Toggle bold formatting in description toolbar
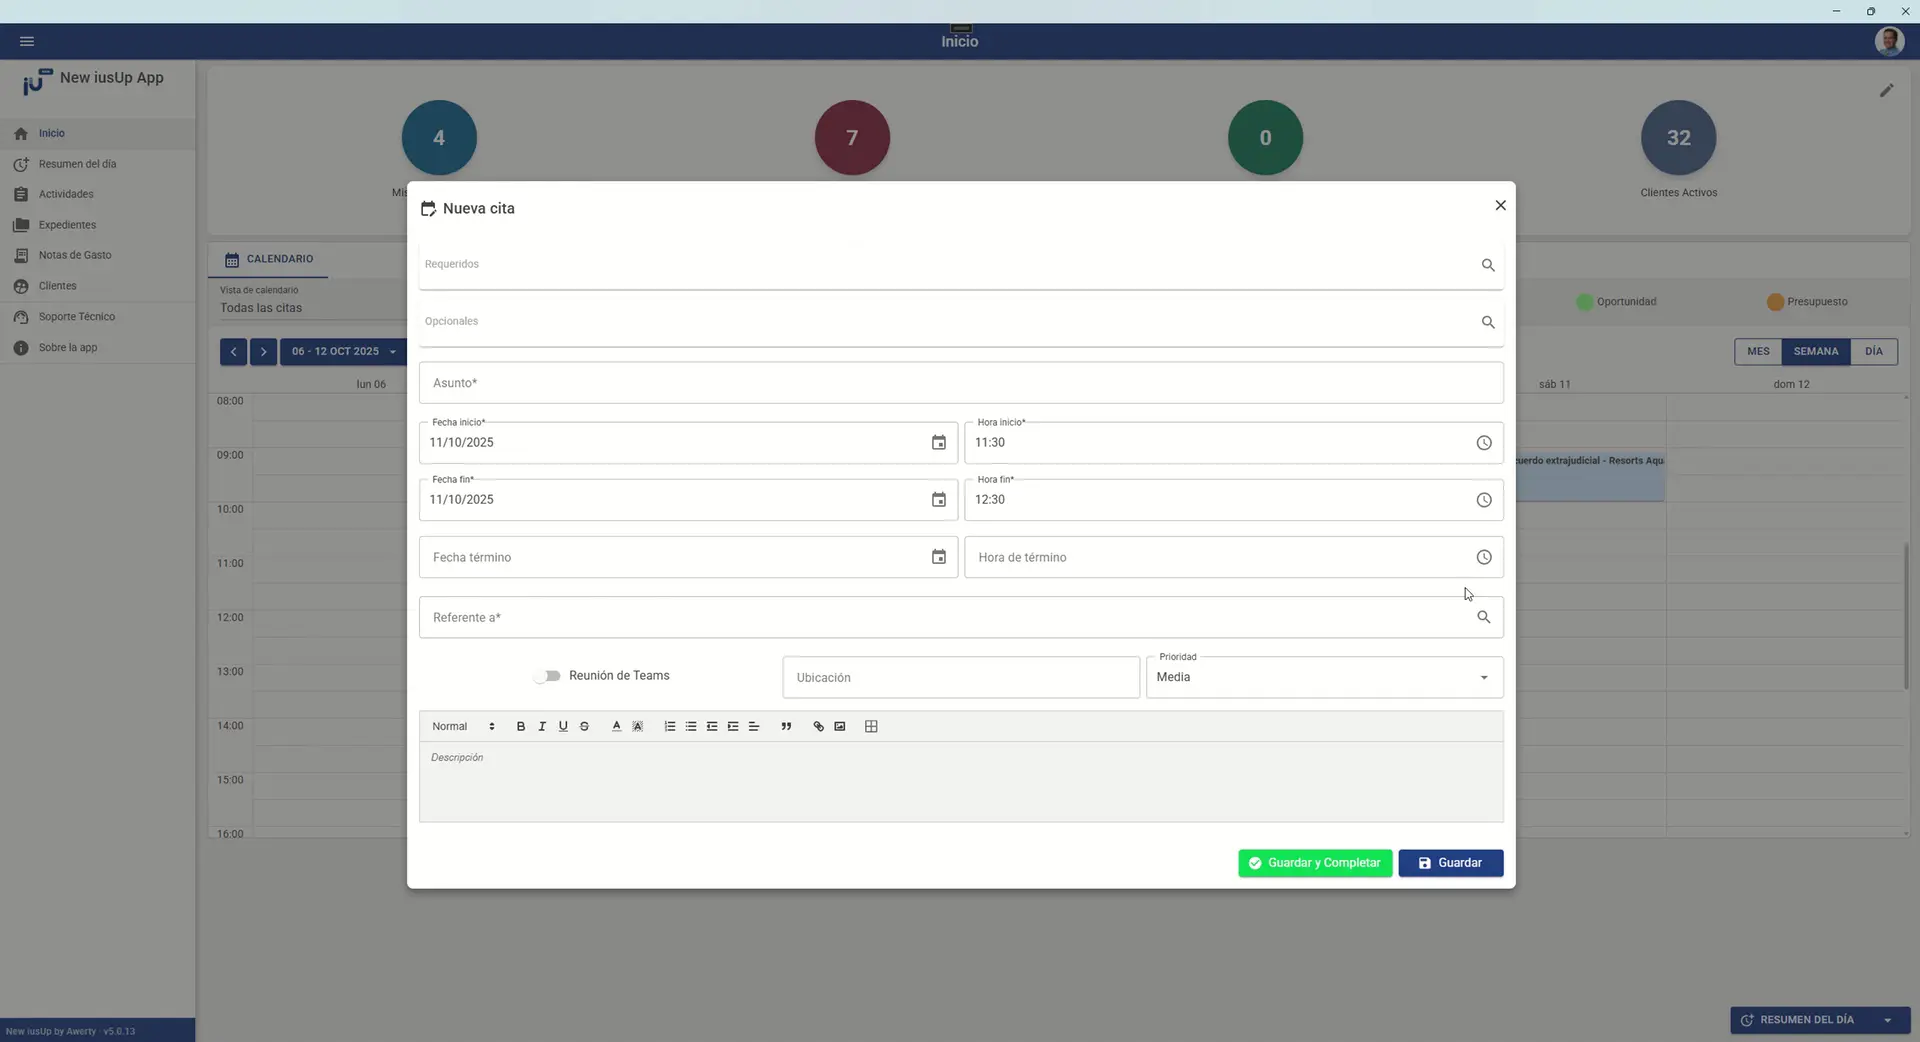Image resolution: width=1920 pixels, height=1042 pixels. [x=520, y=727]
